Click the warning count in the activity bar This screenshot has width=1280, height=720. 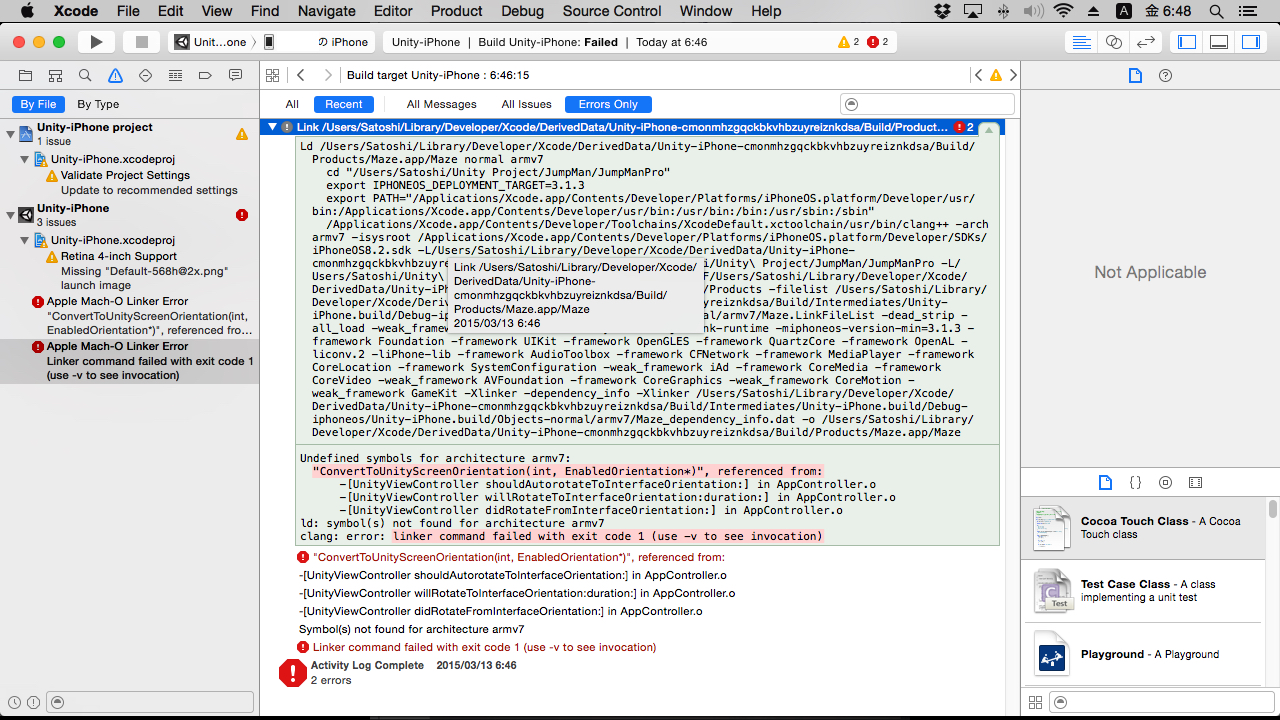(849, 42)
